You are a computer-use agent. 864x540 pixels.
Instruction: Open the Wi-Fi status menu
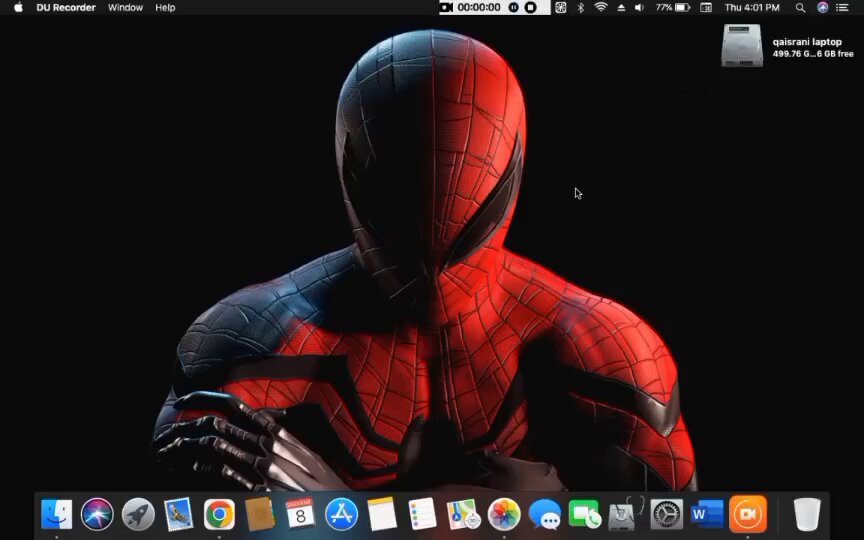(601, 8)
